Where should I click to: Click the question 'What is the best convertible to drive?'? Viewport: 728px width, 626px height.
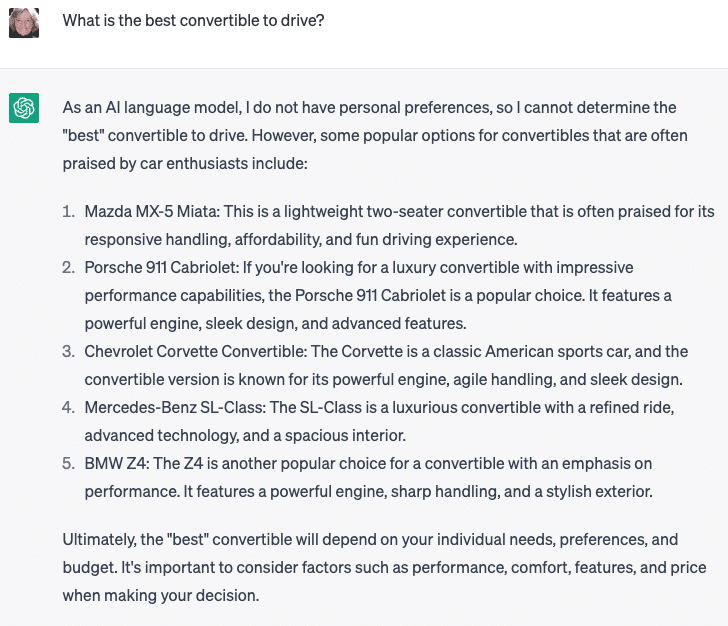point(193,20)
